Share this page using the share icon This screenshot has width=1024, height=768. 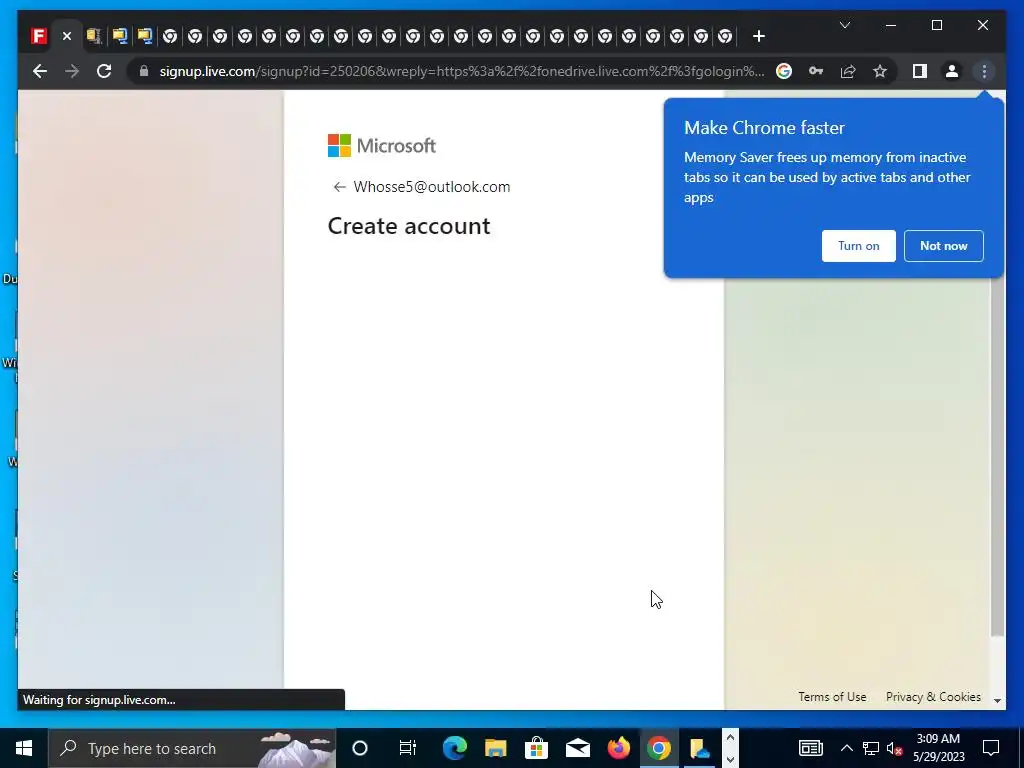[848, 71]
